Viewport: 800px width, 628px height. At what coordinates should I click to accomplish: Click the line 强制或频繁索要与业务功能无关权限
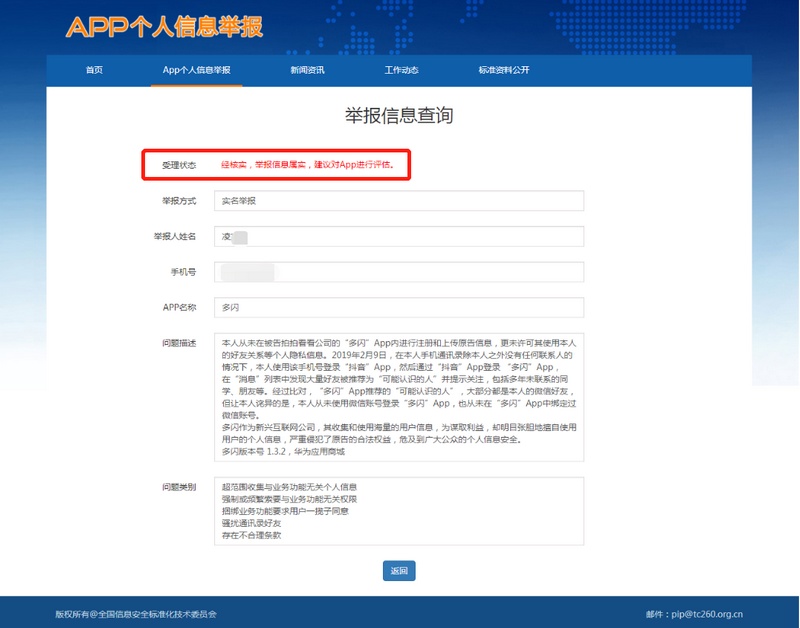[289, 499]
